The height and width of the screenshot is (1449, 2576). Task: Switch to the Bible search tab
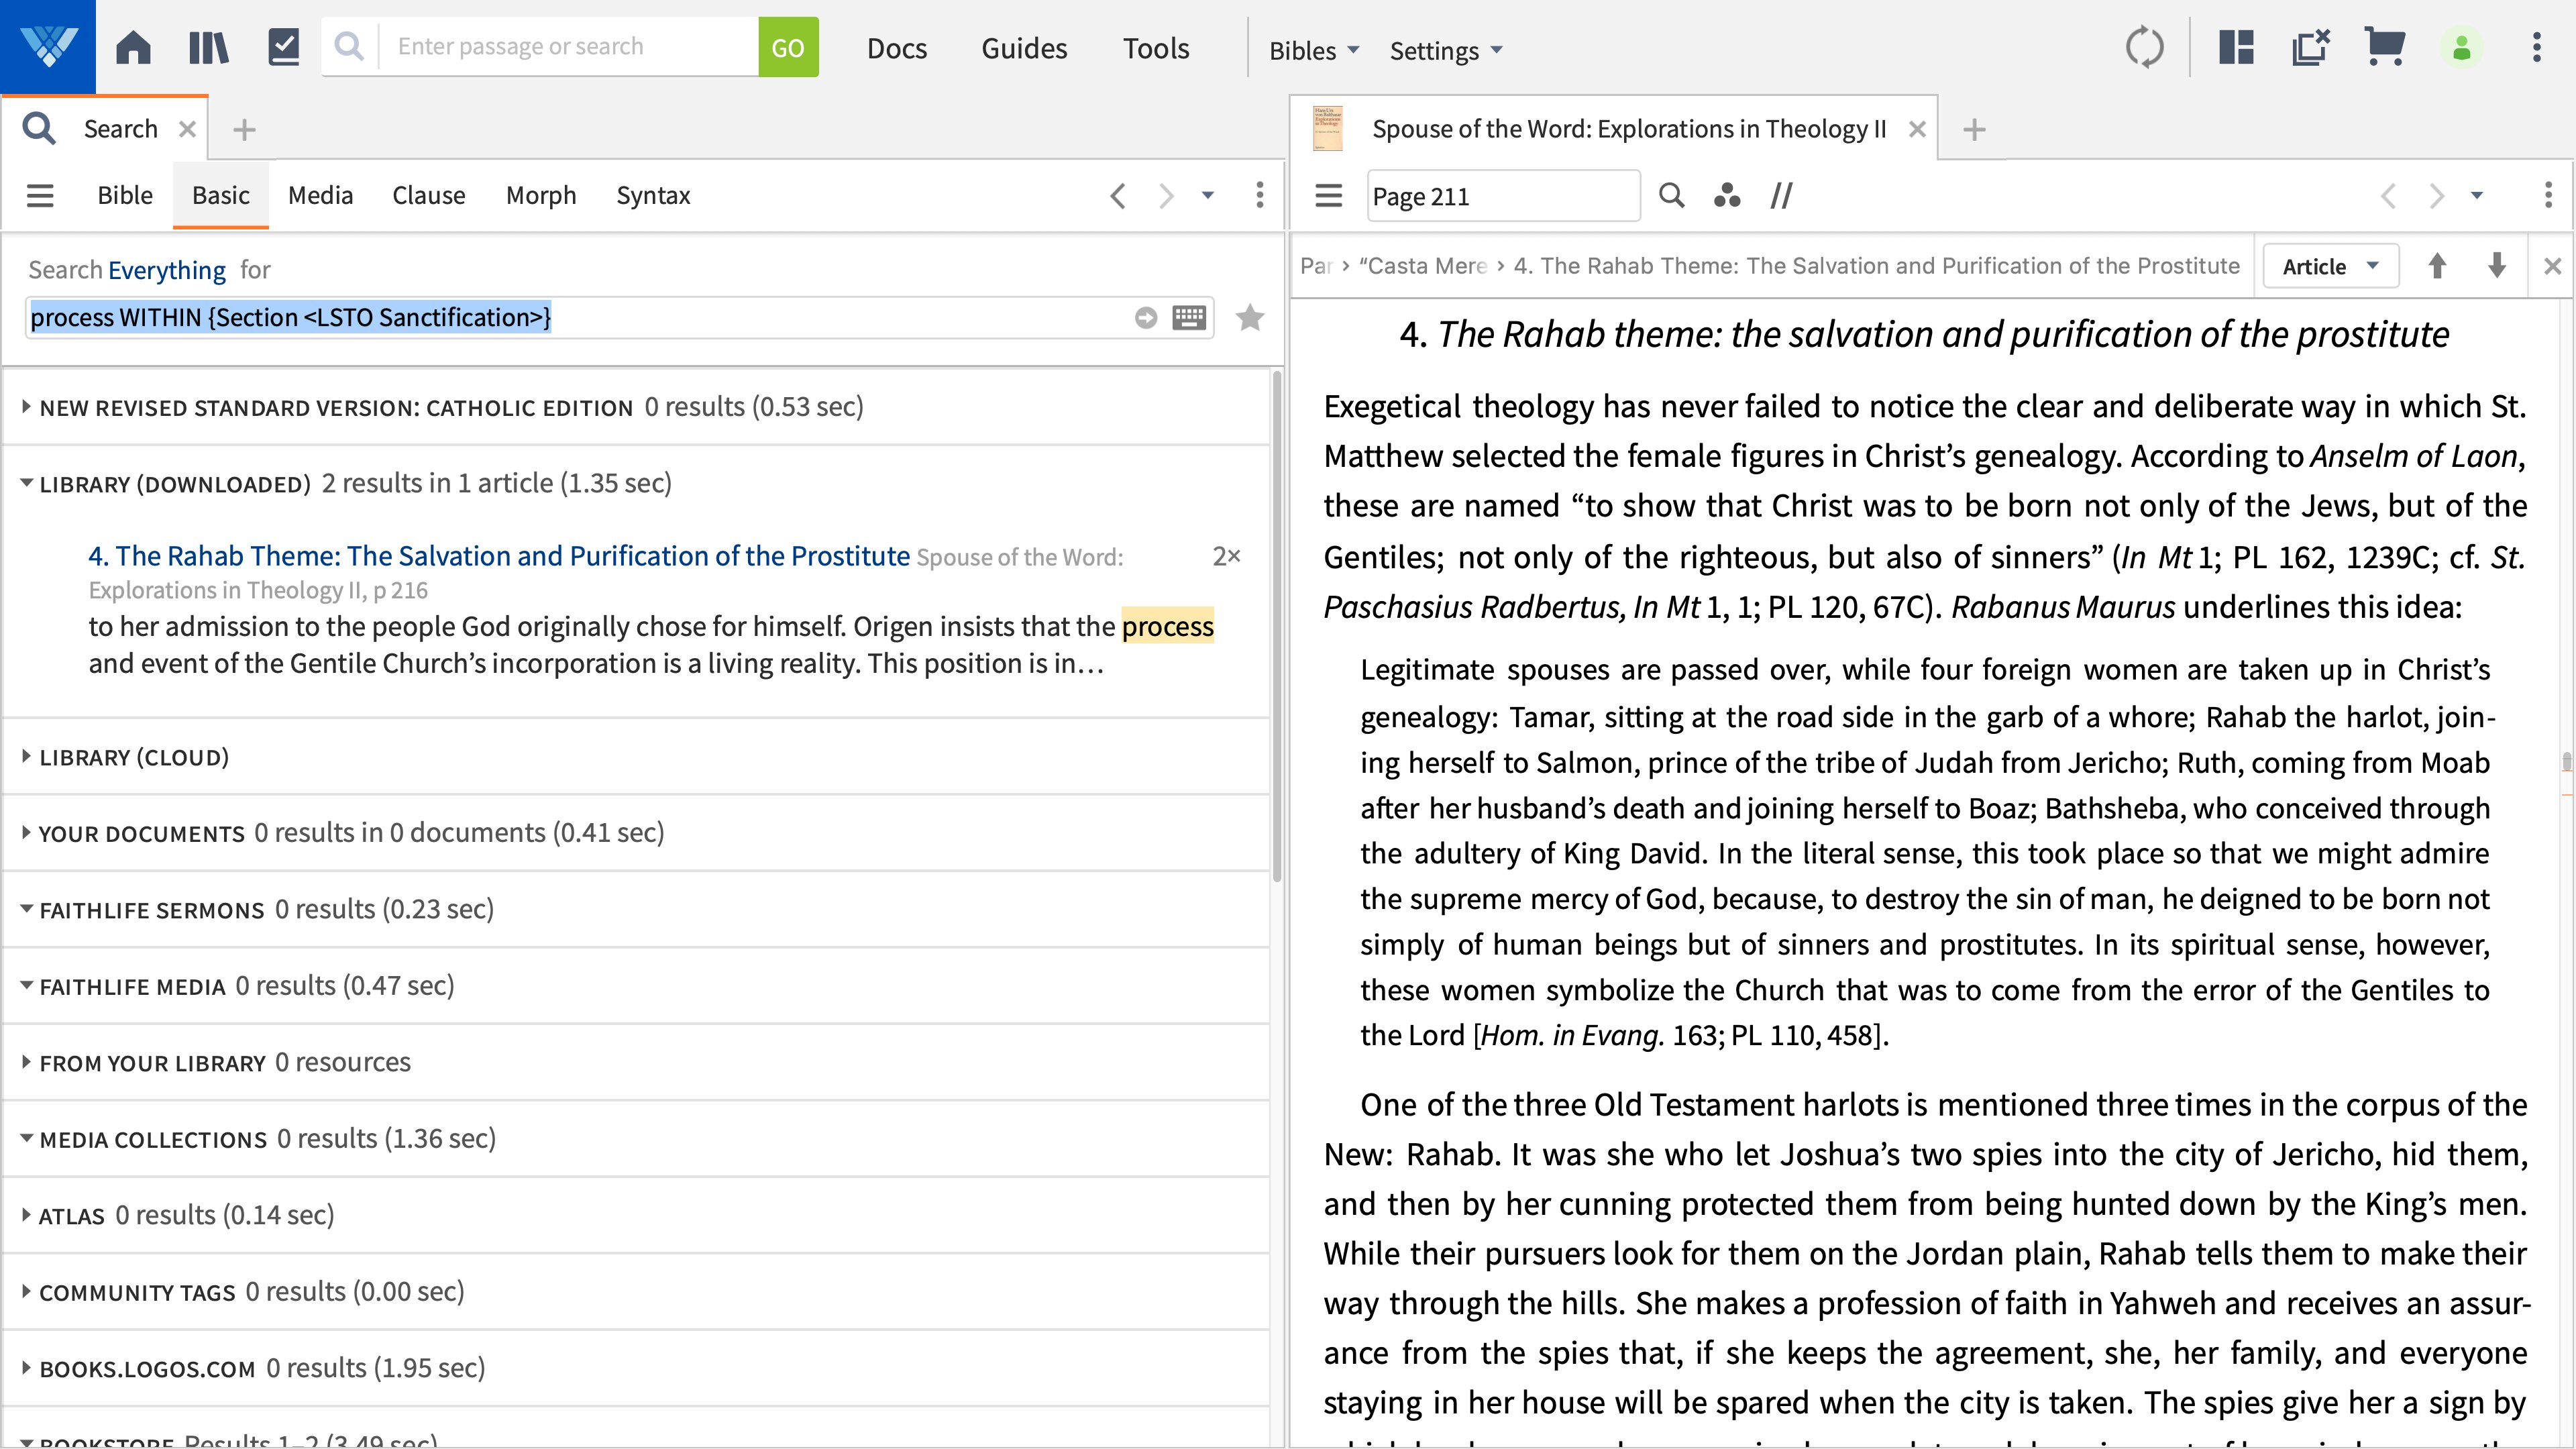point(125,195)
